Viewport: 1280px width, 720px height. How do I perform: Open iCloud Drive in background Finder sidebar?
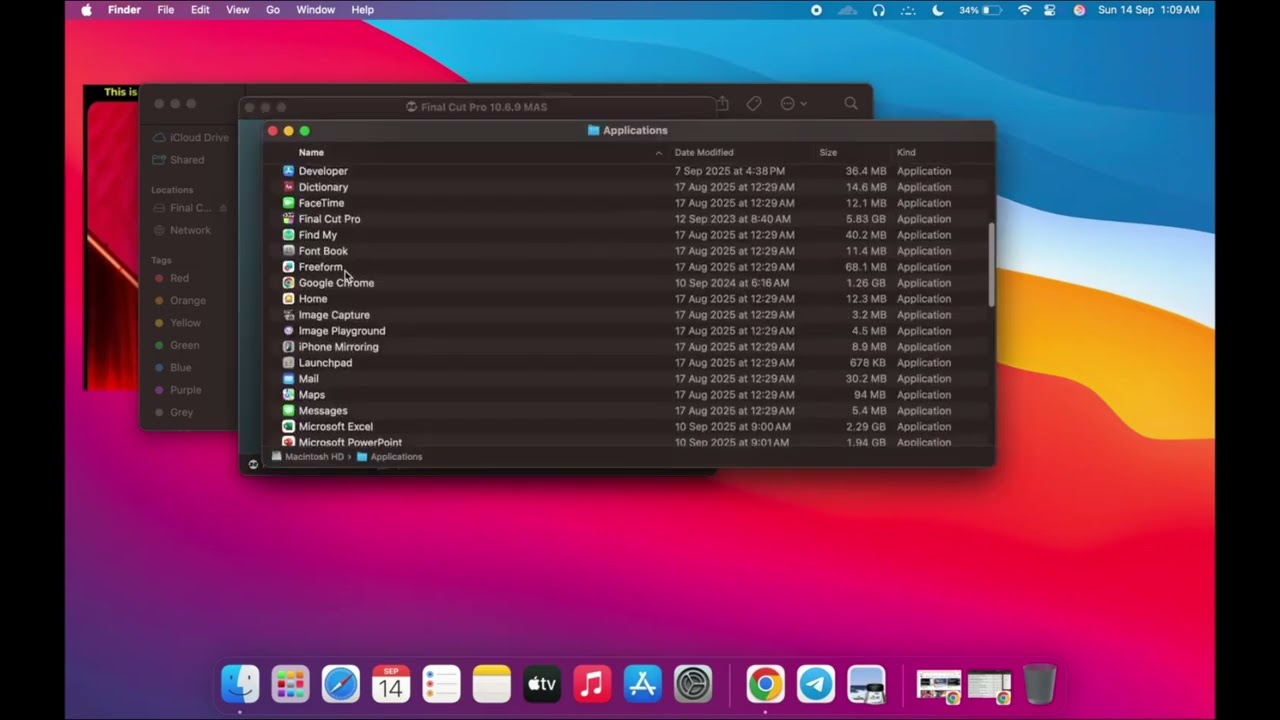click(191, 138)
